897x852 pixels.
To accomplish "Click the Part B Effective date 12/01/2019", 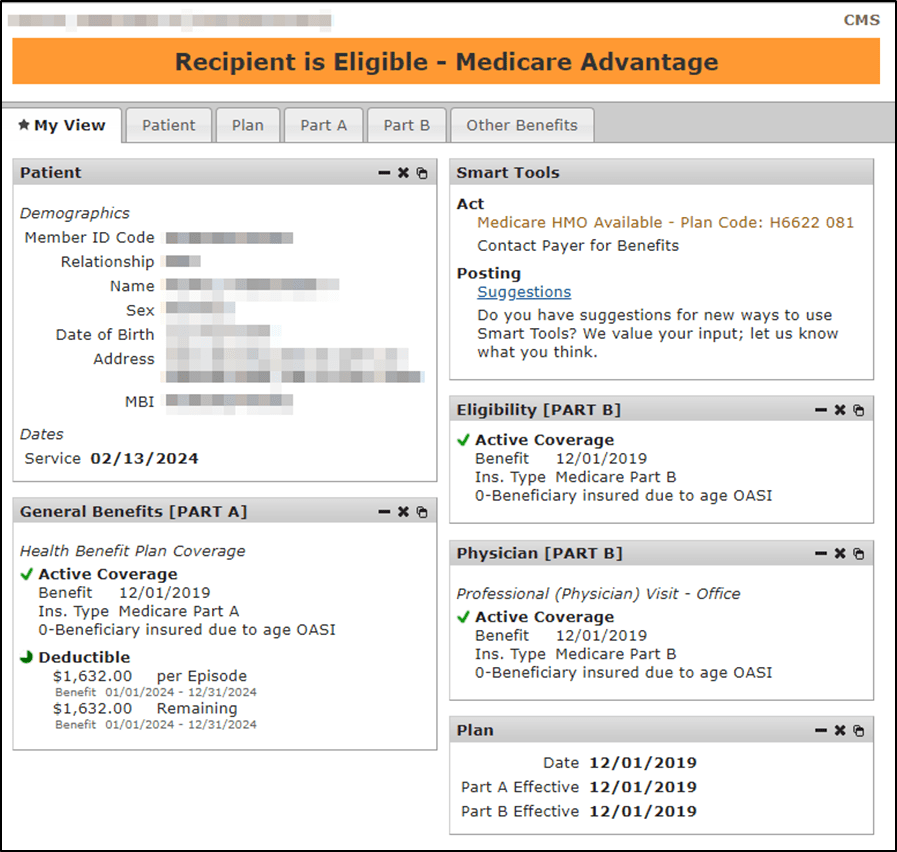I will (643, 811).
